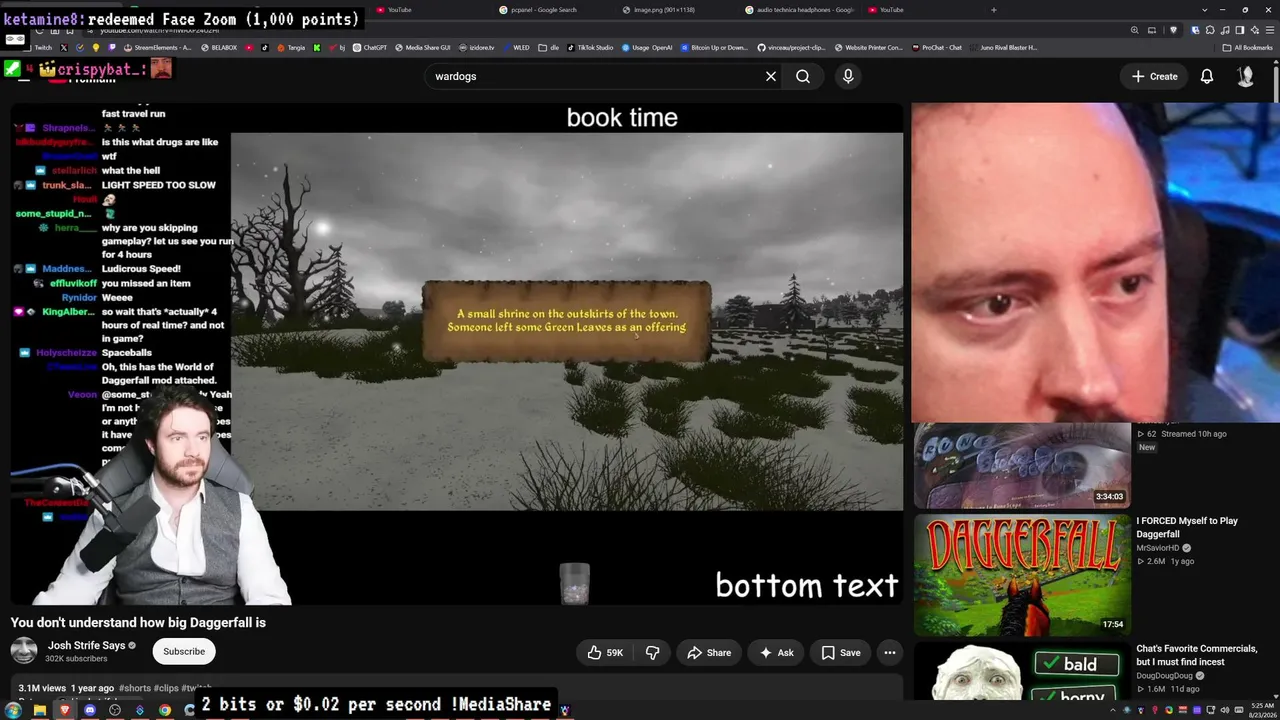1280x720 pixels.
Task: Open the TikTok Studio bookmark
Action: (x=590, y=47)
